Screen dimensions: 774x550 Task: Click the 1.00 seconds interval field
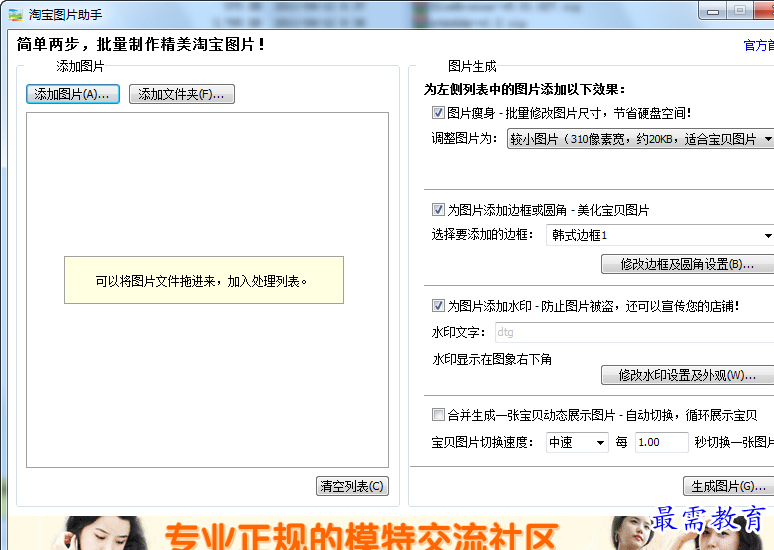click(661, 442)
